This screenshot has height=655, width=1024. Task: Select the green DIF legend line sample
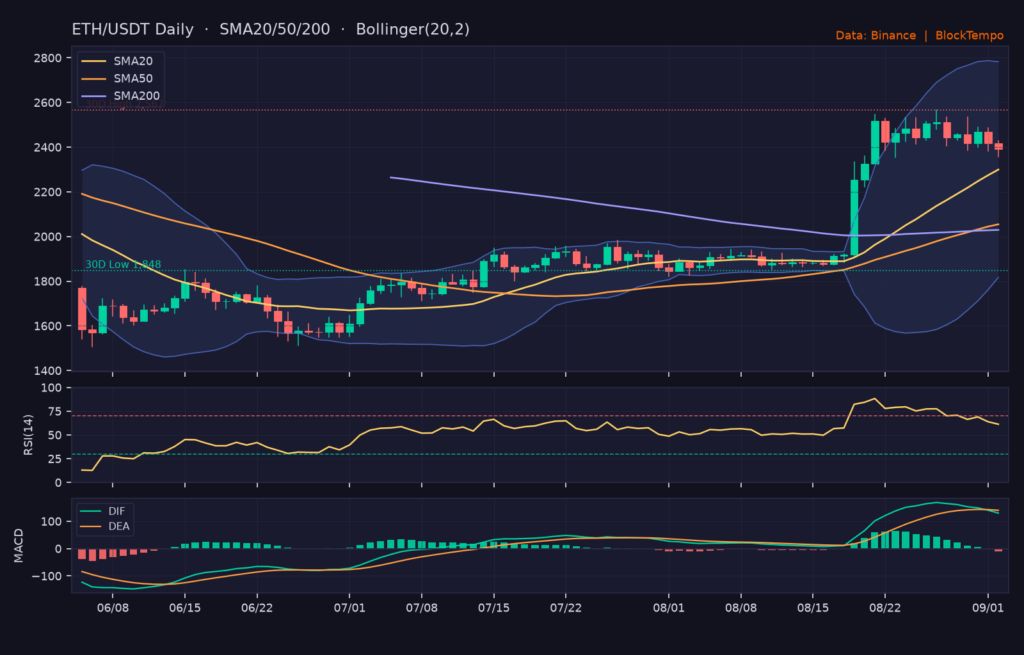click(x=90, y=511)
